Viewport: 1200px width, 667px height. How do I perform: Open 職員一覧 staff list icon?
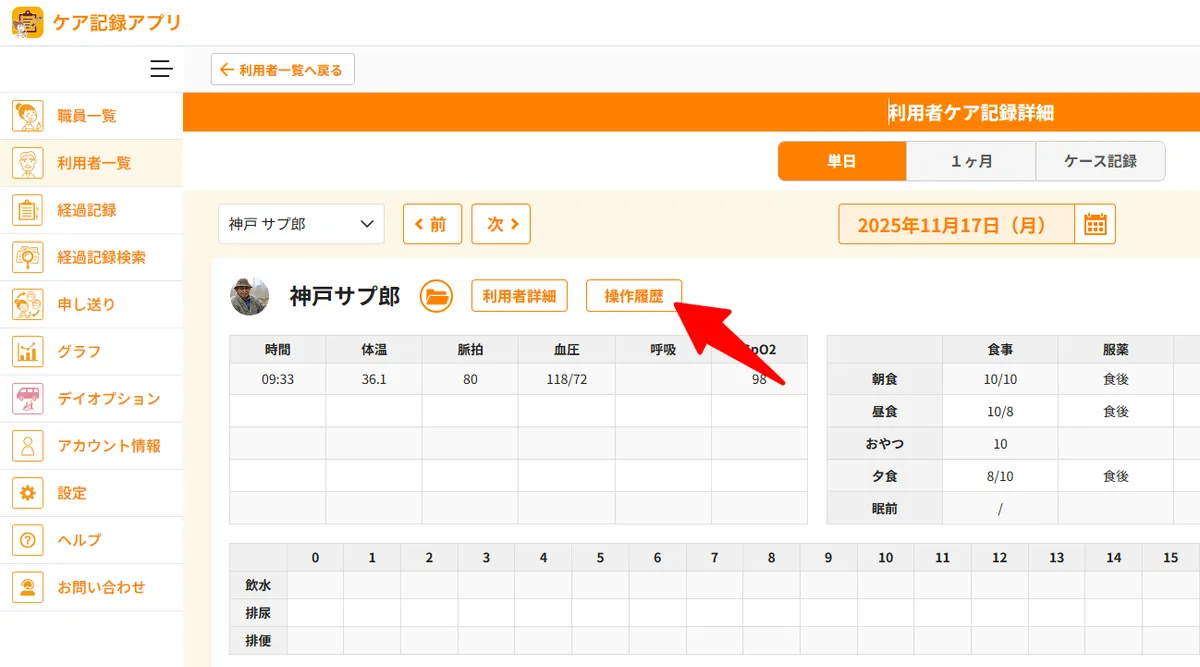pyautogui.click(x=28, y=116)
